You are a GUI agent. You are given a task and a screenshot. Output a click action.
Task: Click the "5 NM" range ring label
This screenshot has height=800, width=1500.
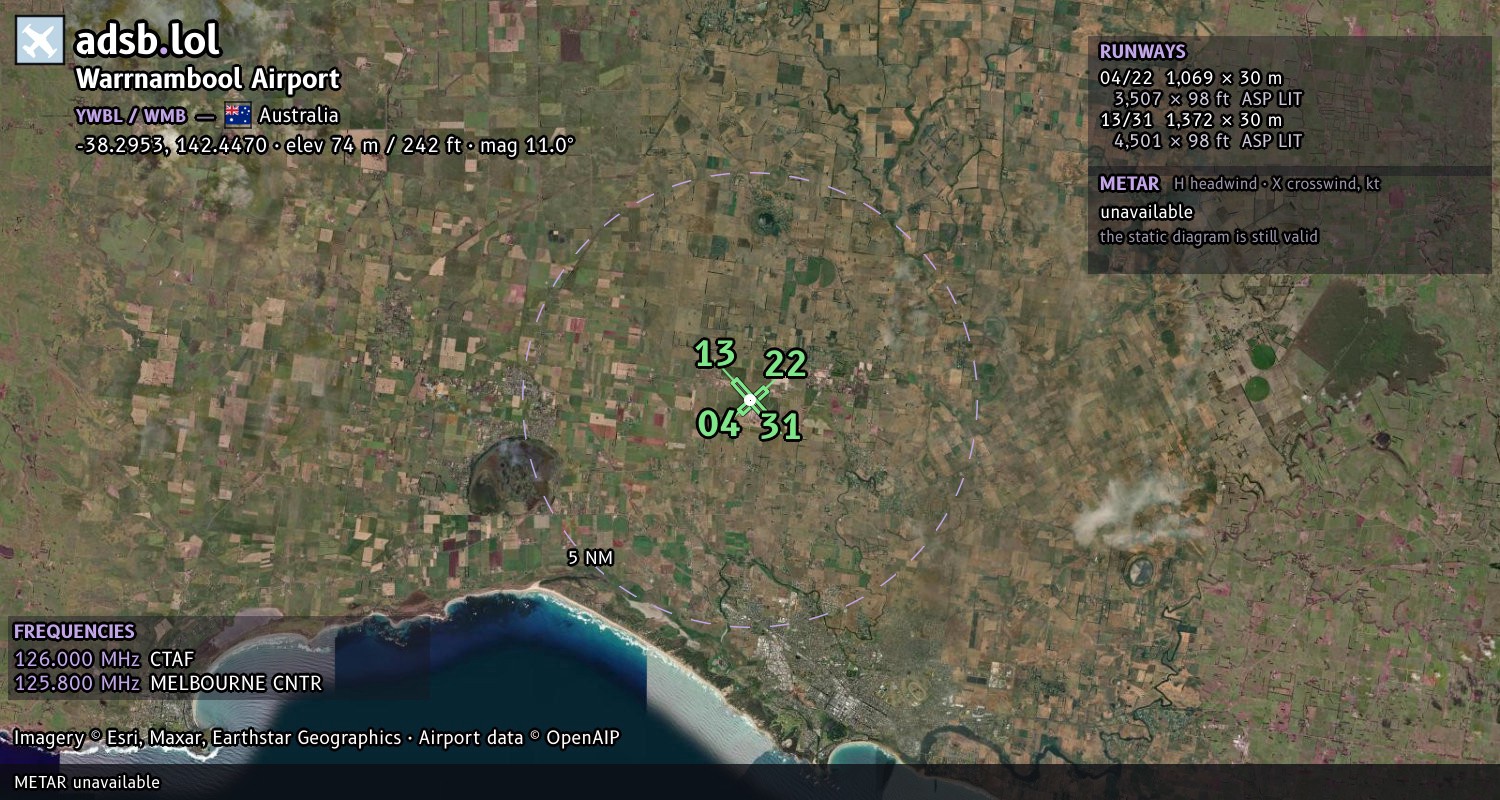590,558
